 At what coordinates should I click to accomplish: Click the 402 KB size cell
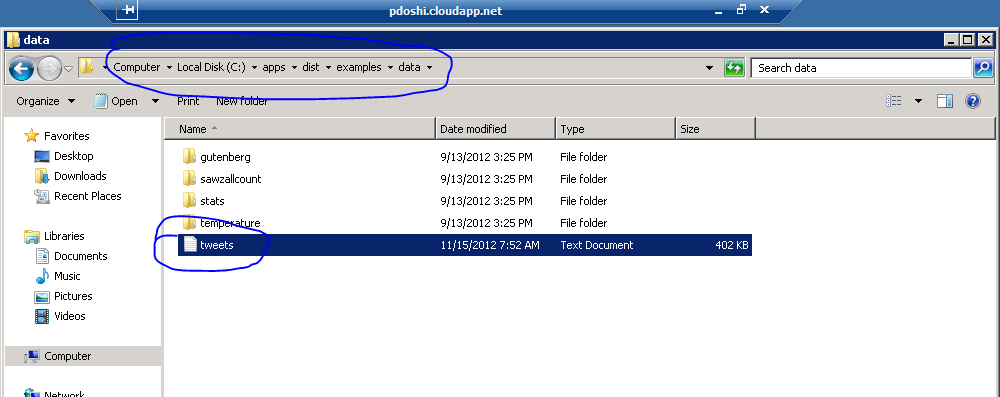click(x=732, y=245)
